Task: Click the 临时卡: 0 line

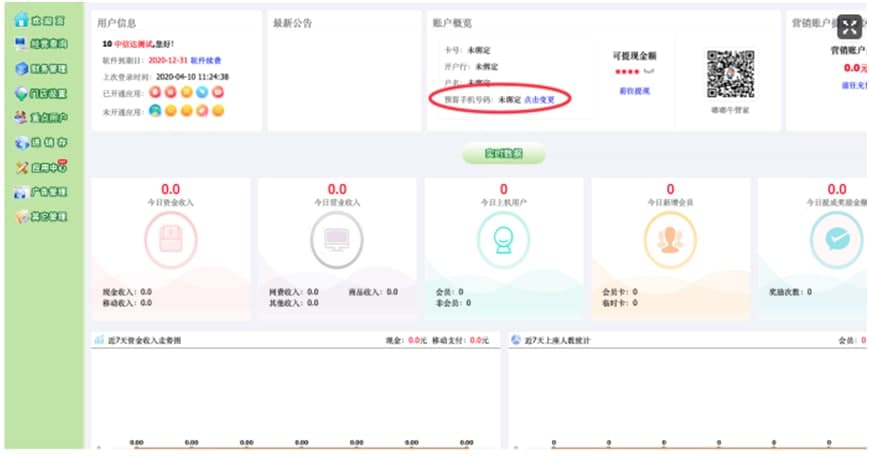Action: pyautogui.click(x=620, y=303)
